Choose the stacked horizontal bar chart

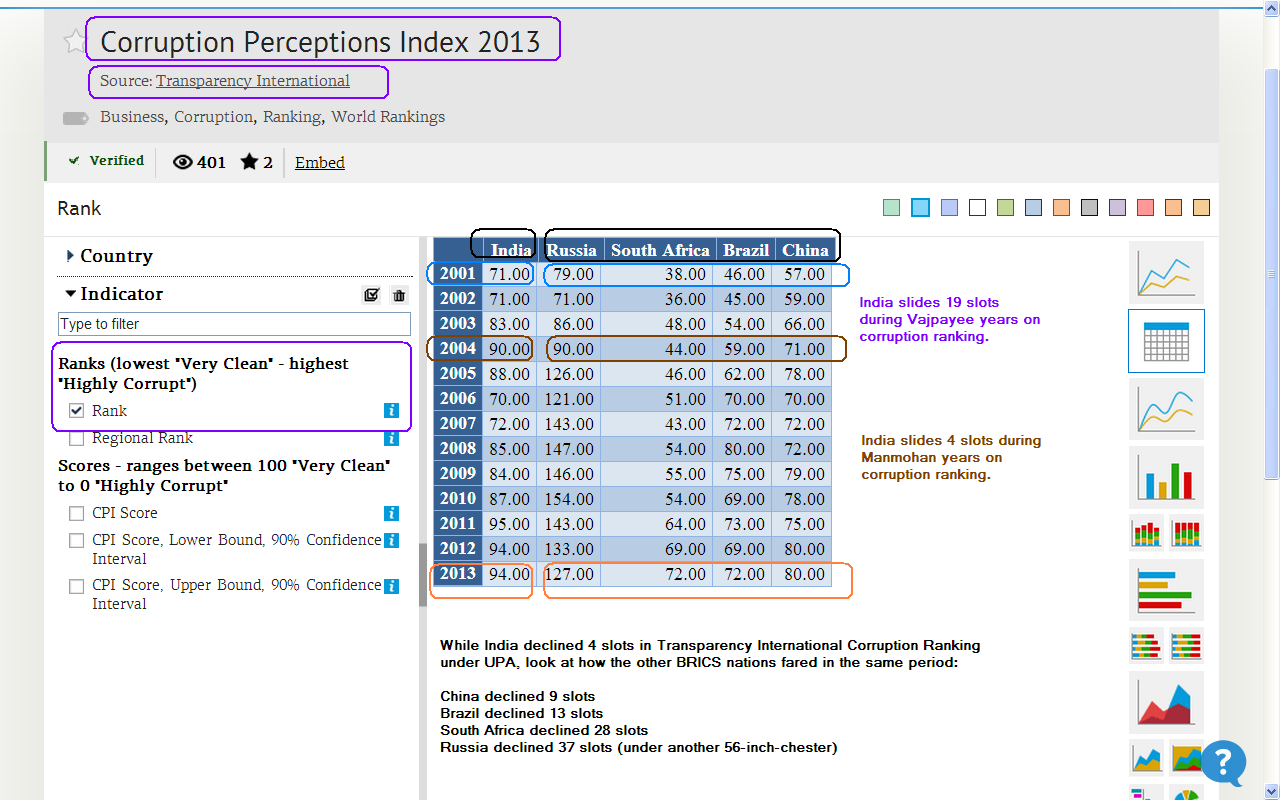coord(1147,646)
